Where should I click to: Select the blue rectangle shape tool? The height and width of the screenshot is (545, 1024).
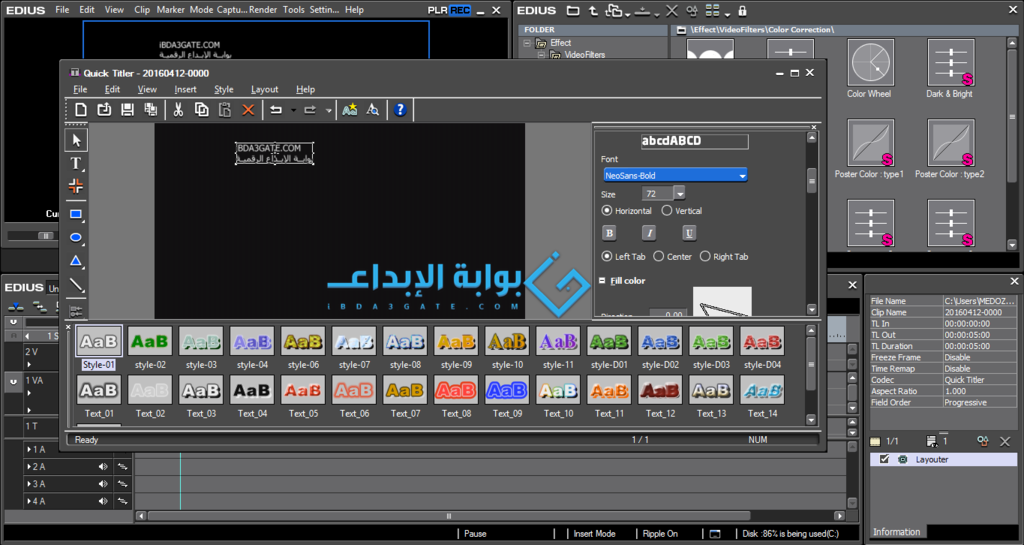point(76,214)
